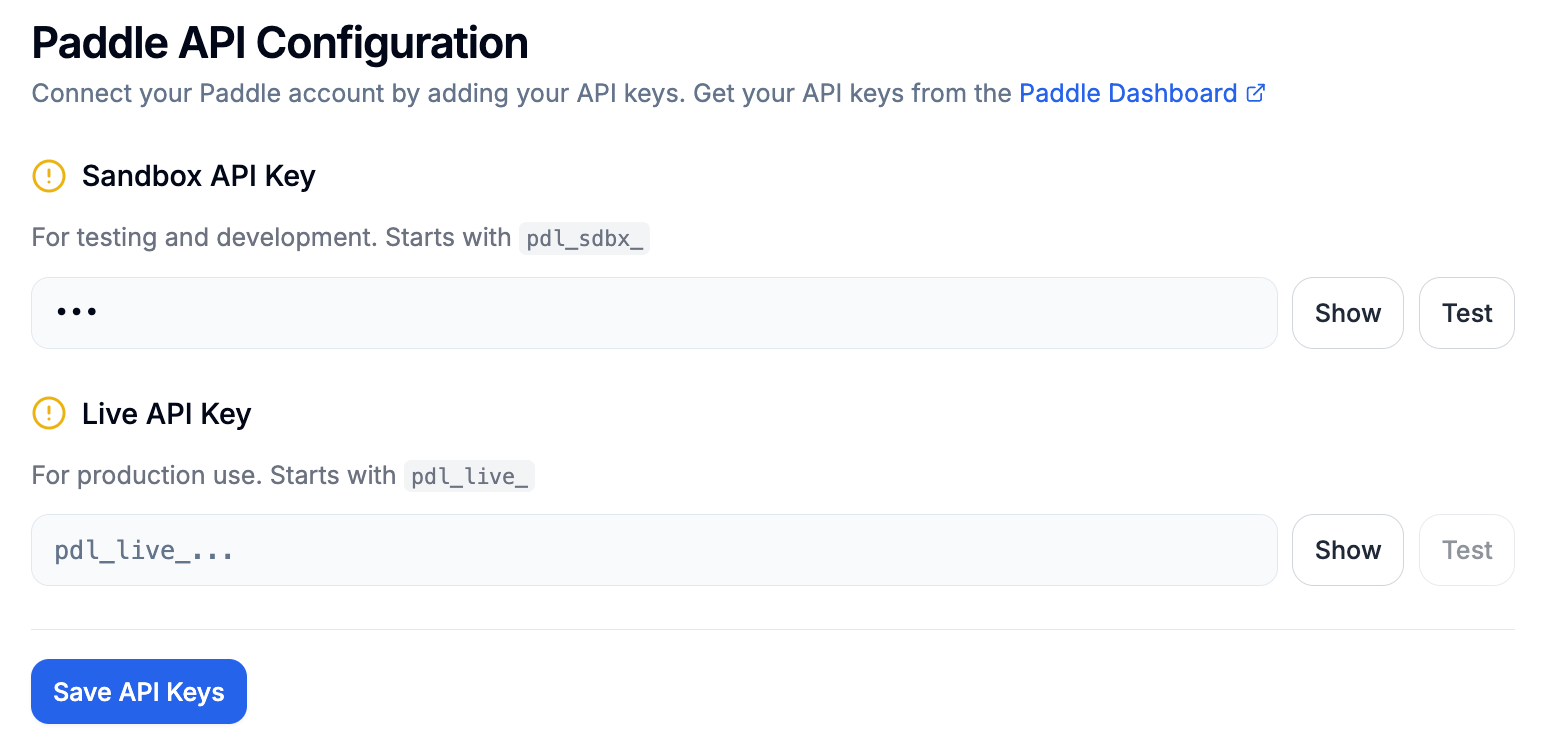Click the pdl_live_ prefix code badge
Screen dimensions: 1546x750
click(x=469, y=476)
